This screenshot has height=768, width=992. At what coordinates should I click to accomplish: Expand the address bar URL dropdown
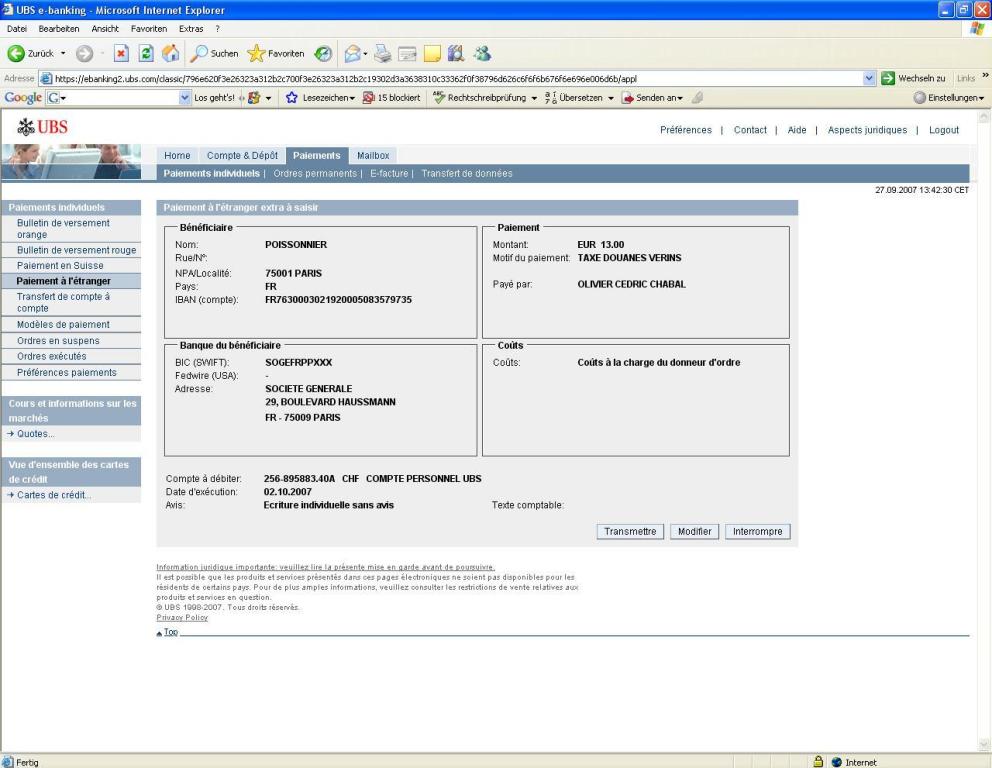[868, 78]
